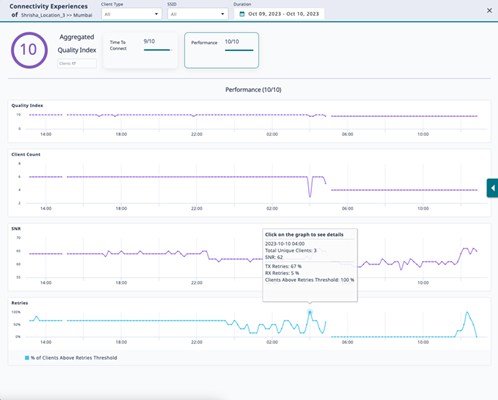The image size is (498, 400).
Task: Click the tooltip text 'Total Unique Clients: 3'
Action: point(291,250)
